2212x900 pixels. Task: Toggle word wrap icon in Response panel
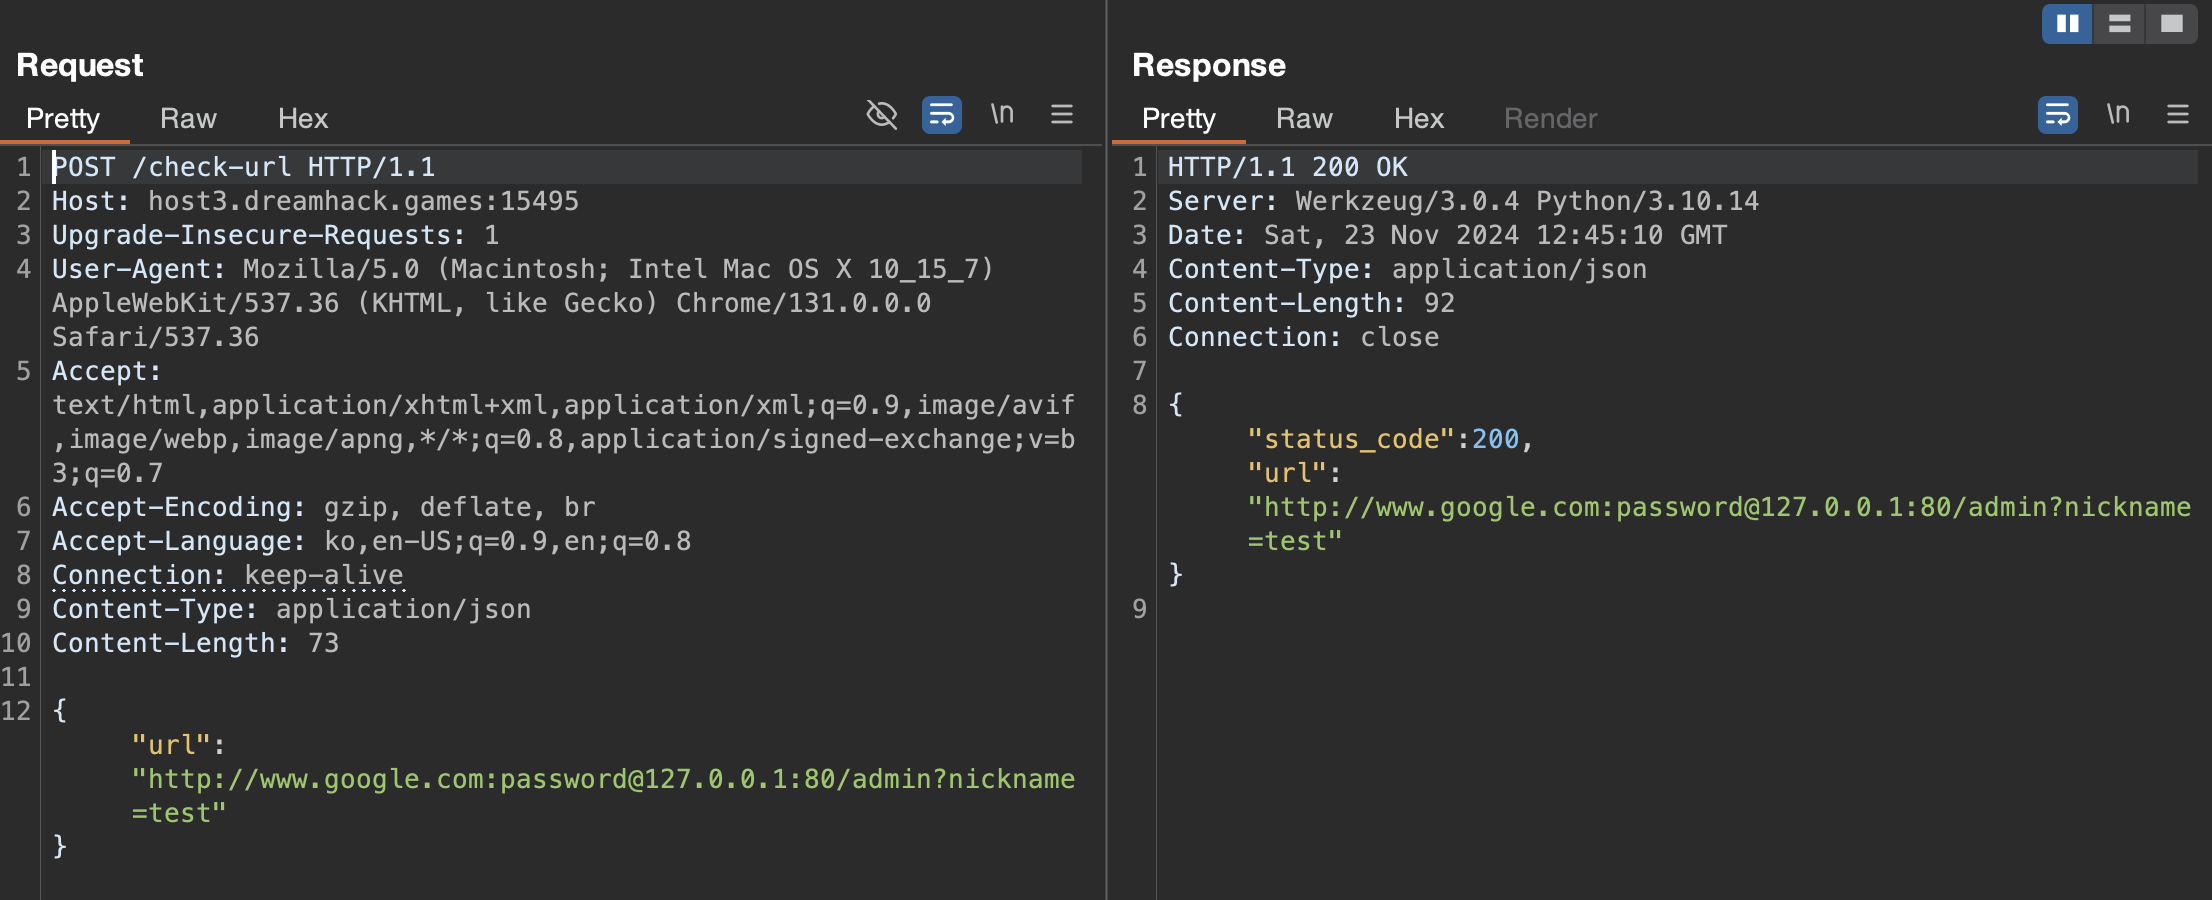point(2058,115)
